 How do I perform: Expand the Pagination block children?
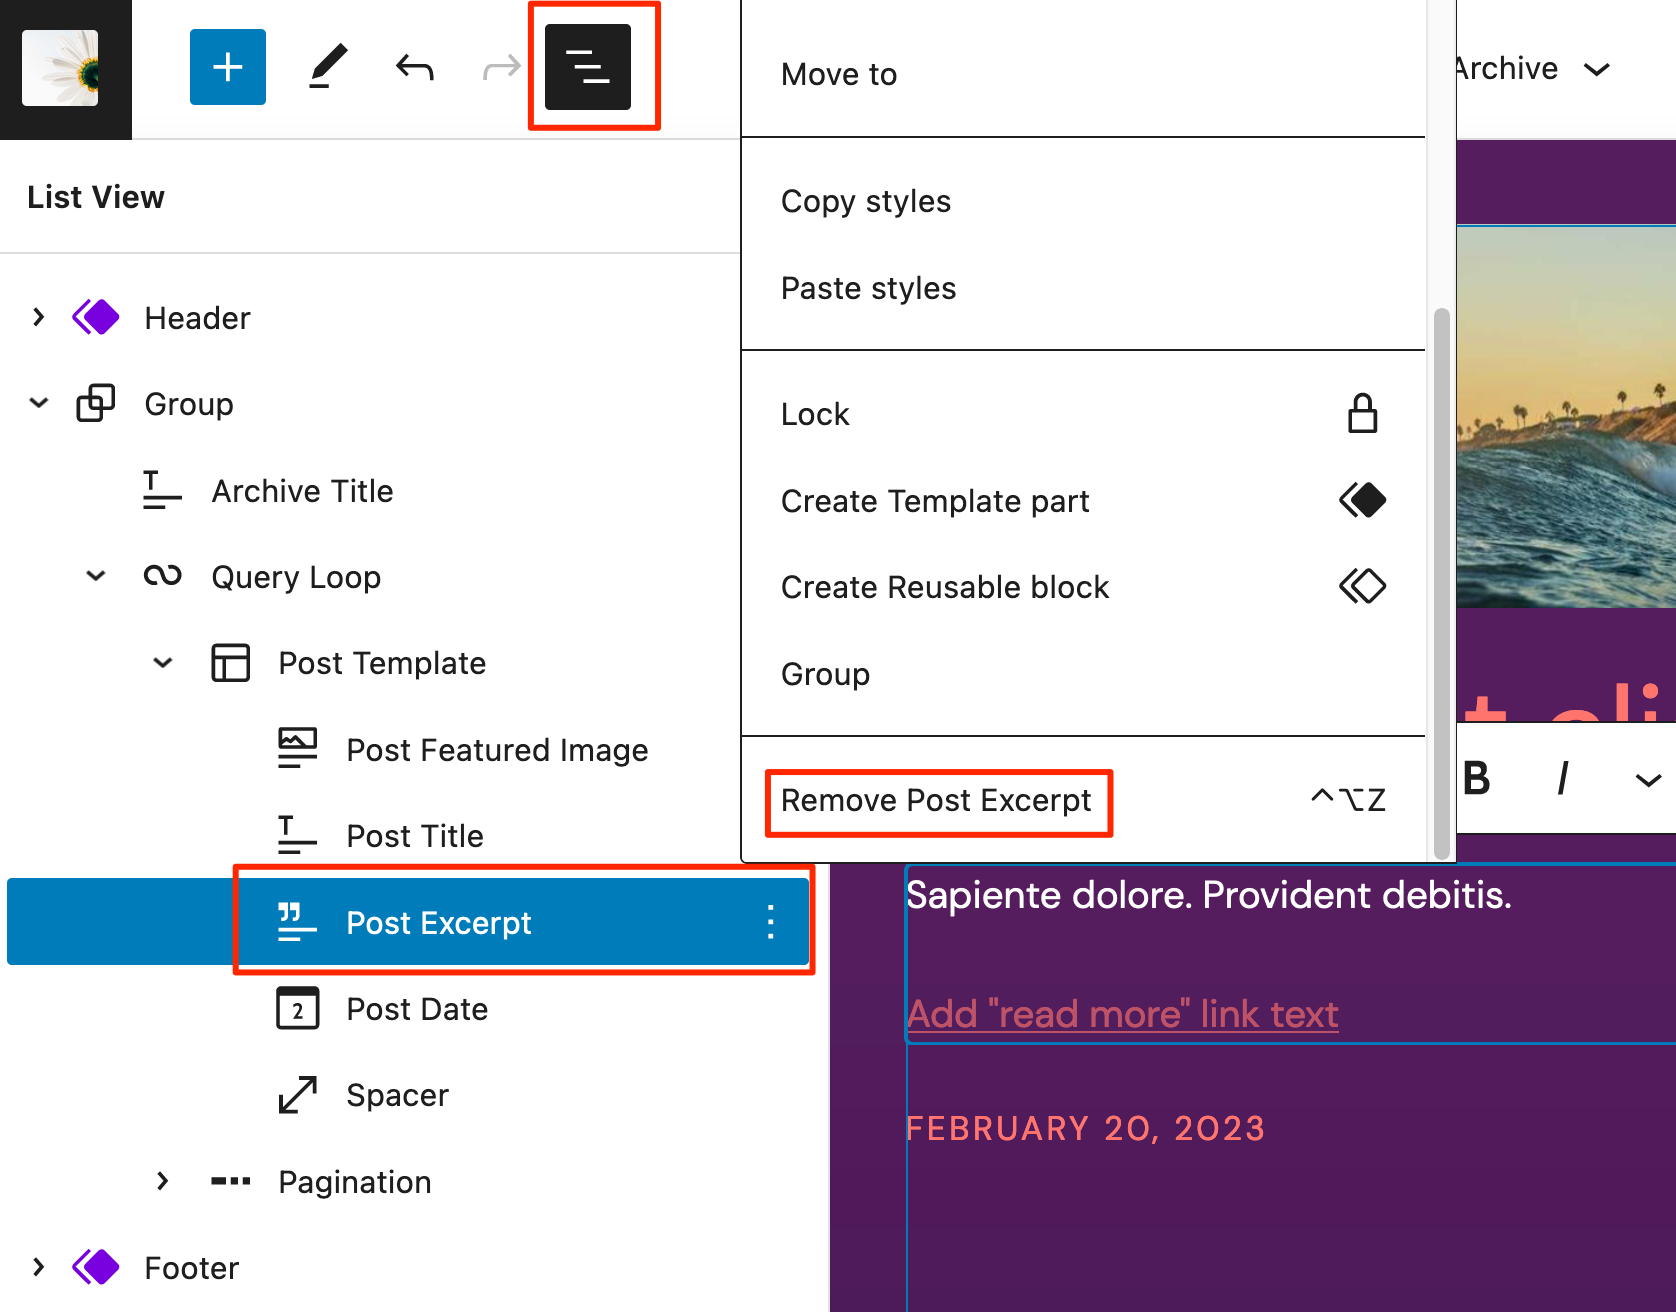pos(163,1181)
